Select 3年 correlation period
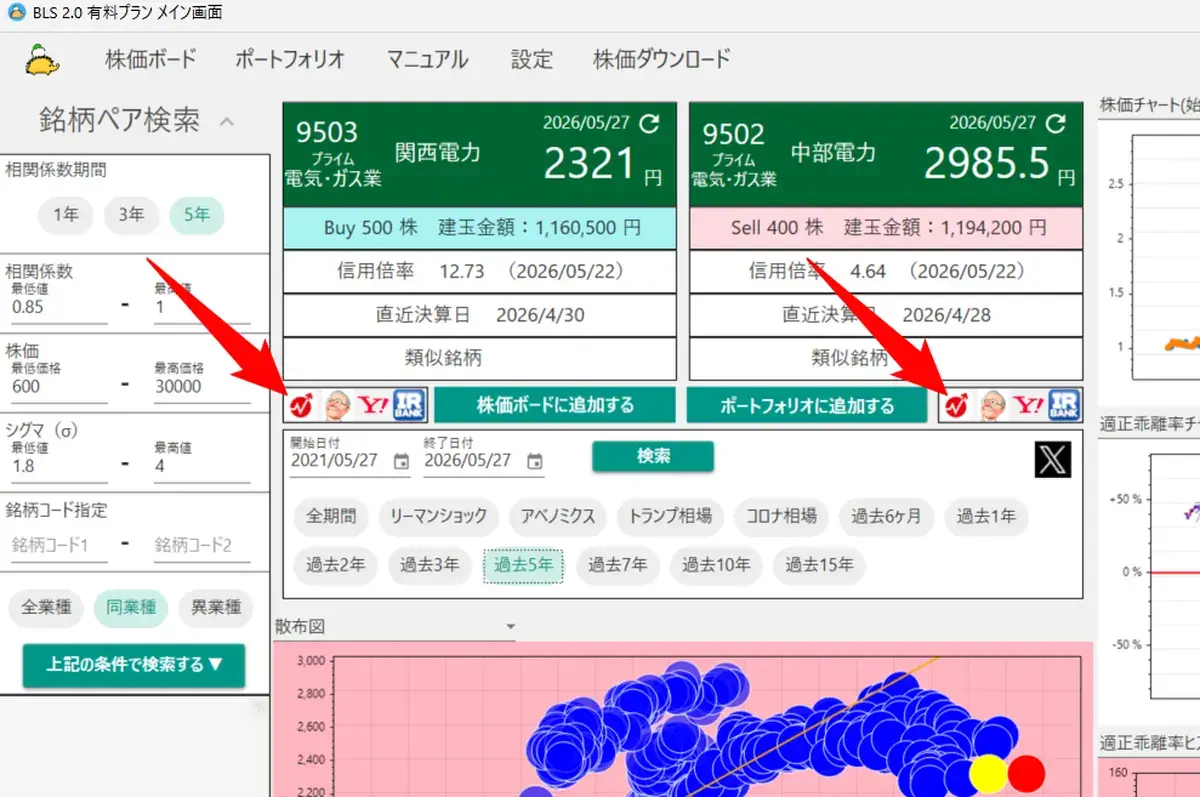Image resolution: width=1200 pixels, height=797 pixels. click(x=131, y=214)
